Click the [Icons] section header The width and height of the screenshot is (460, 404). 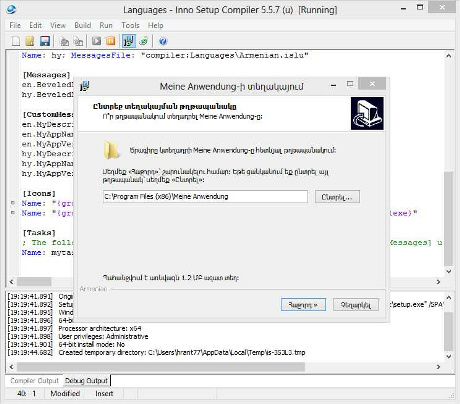pos(39,193)
